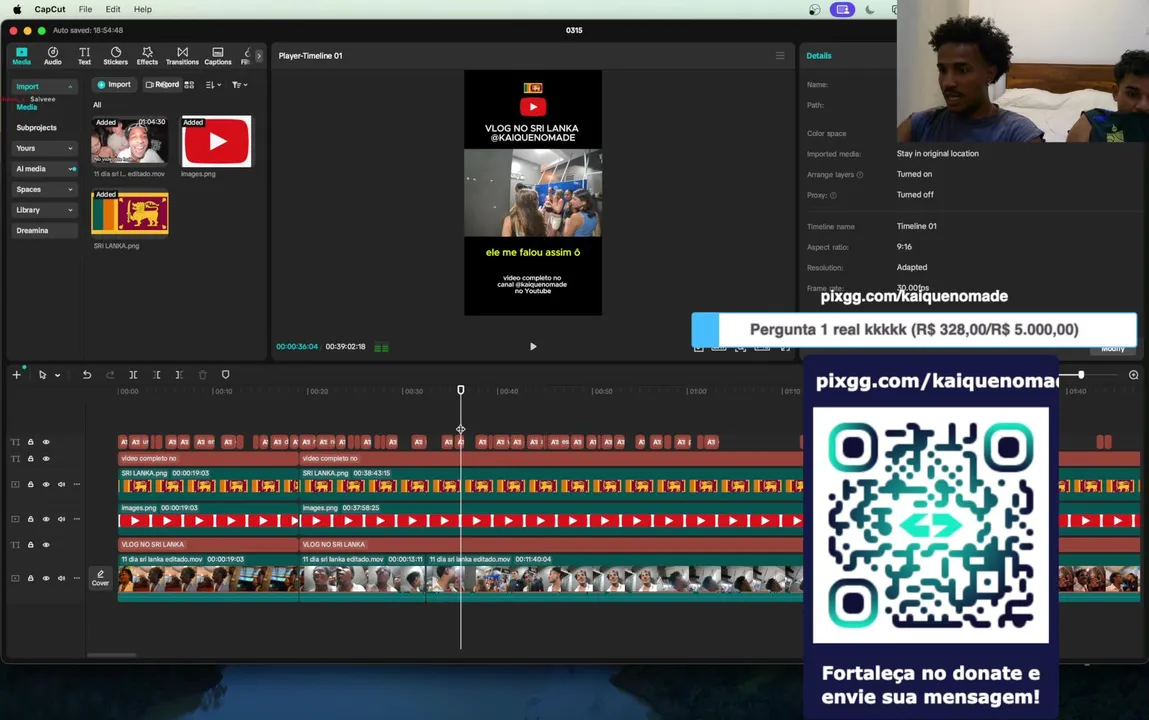Select the images.png YouTube logo thumbnail
Screen dimensions: 1149x720
216,141
